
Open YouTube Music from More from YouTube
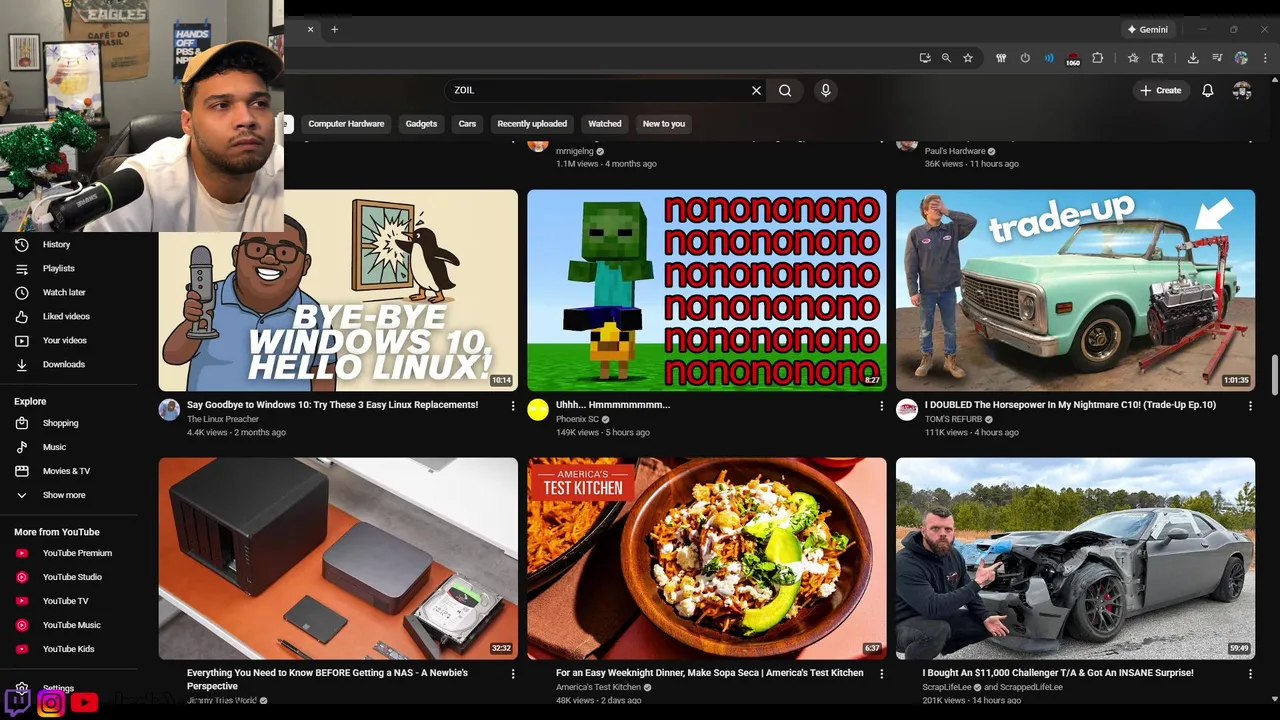(x=70, y=625)
